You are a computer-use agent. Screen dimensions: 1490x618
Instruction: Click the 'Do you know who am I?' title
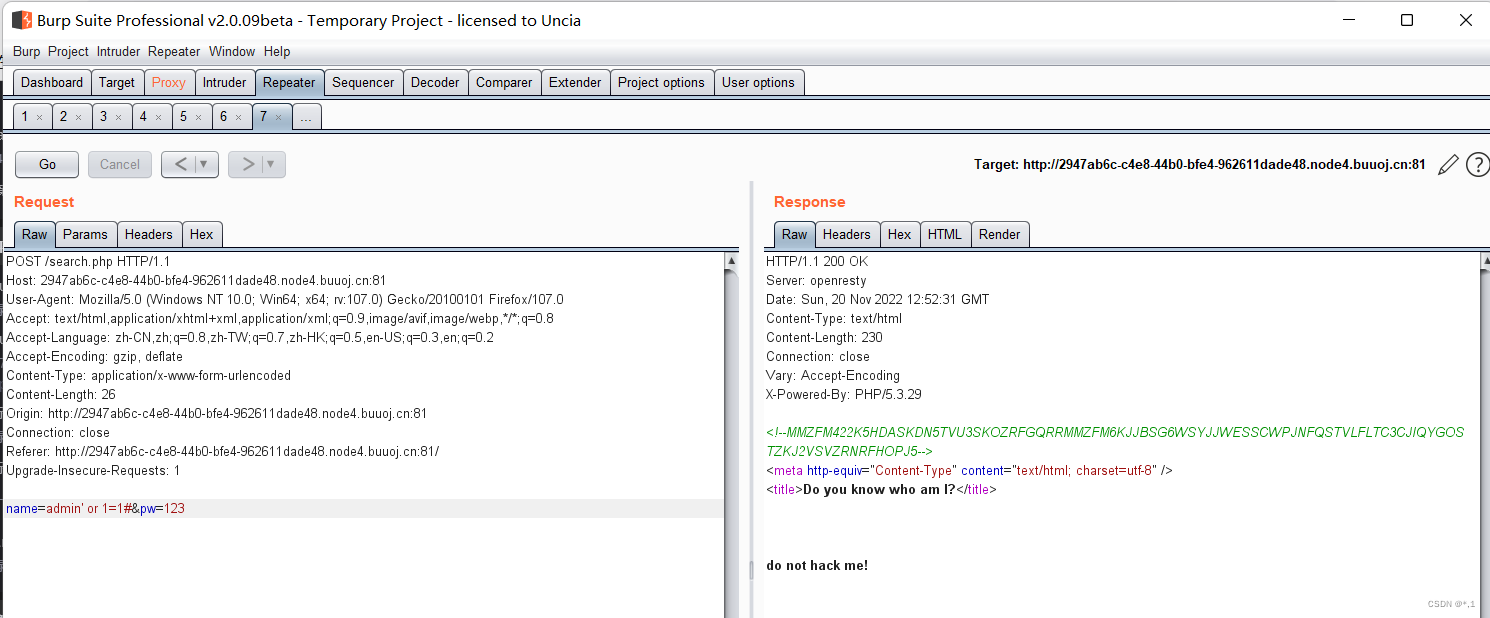879,490
